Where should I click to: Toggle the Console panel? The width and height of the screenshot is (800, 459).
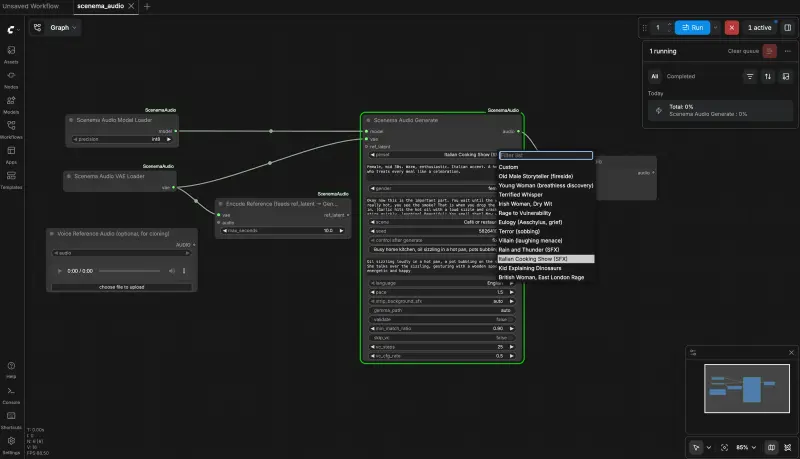pyautogui.click(x=11, y=394)
